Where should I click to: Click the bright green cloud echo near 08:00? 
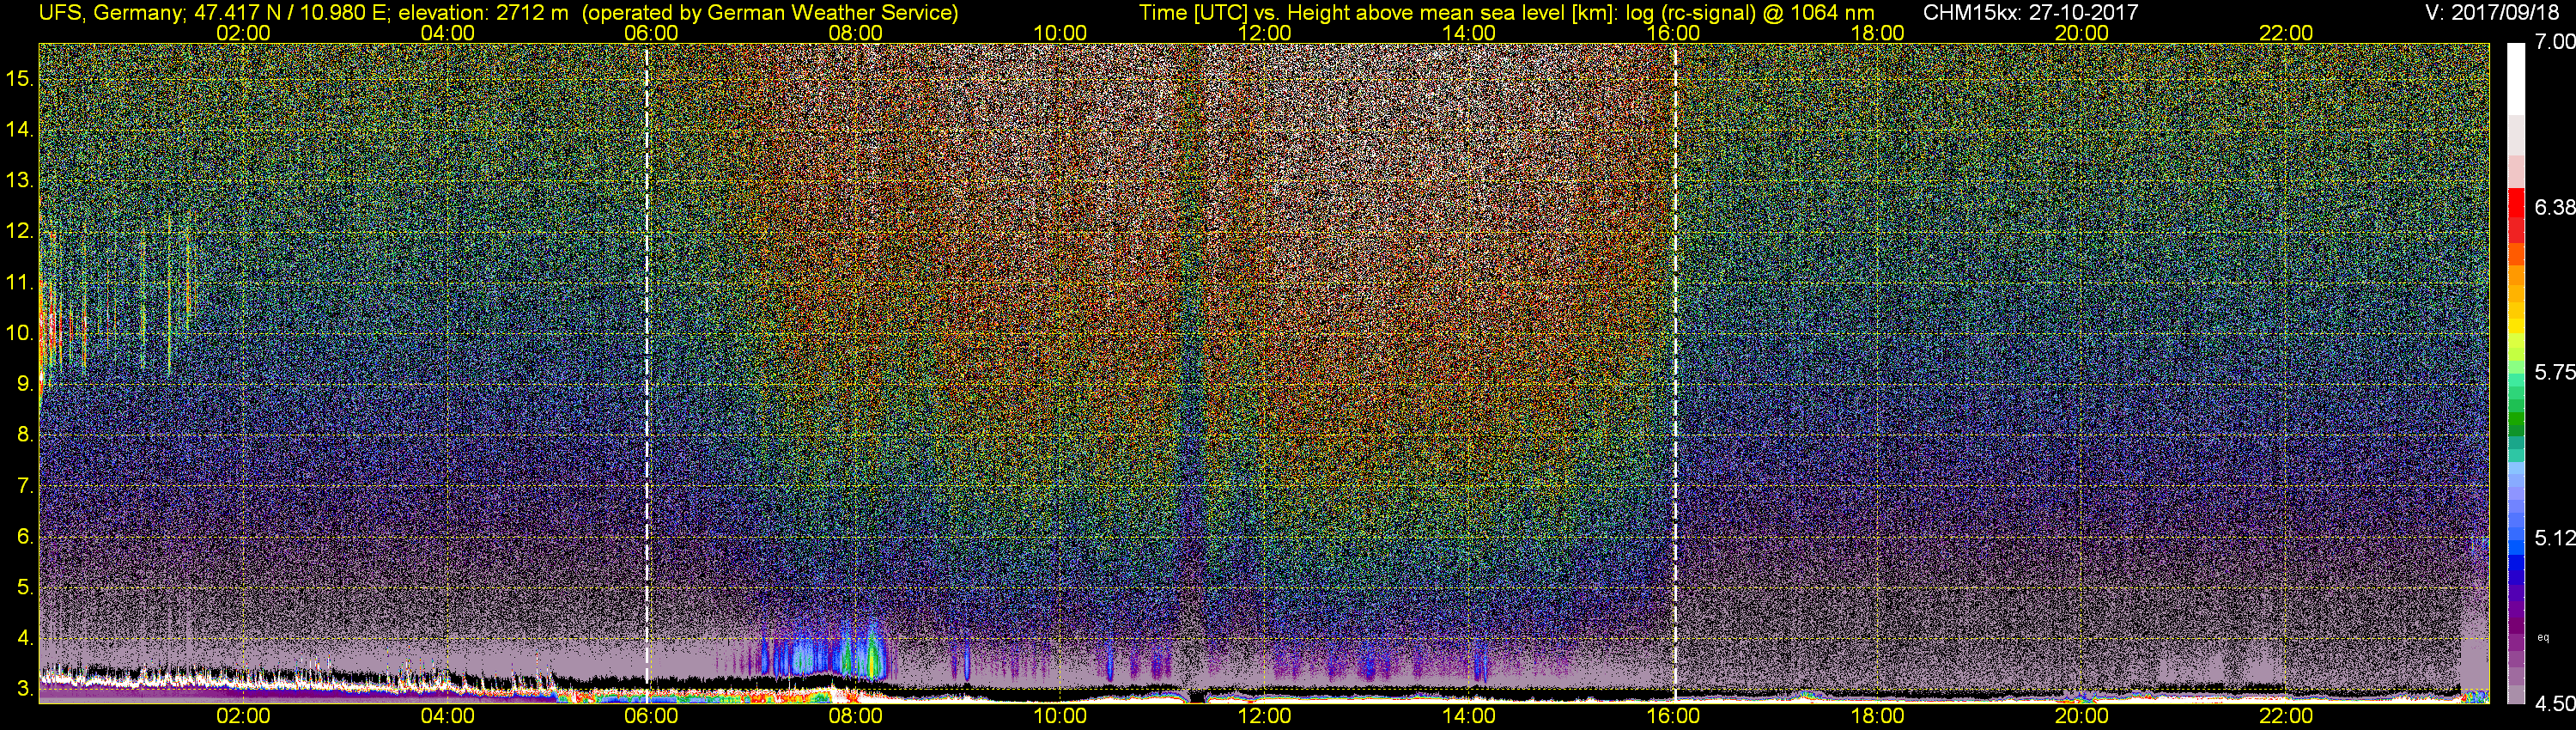click(x=875, y=657)
